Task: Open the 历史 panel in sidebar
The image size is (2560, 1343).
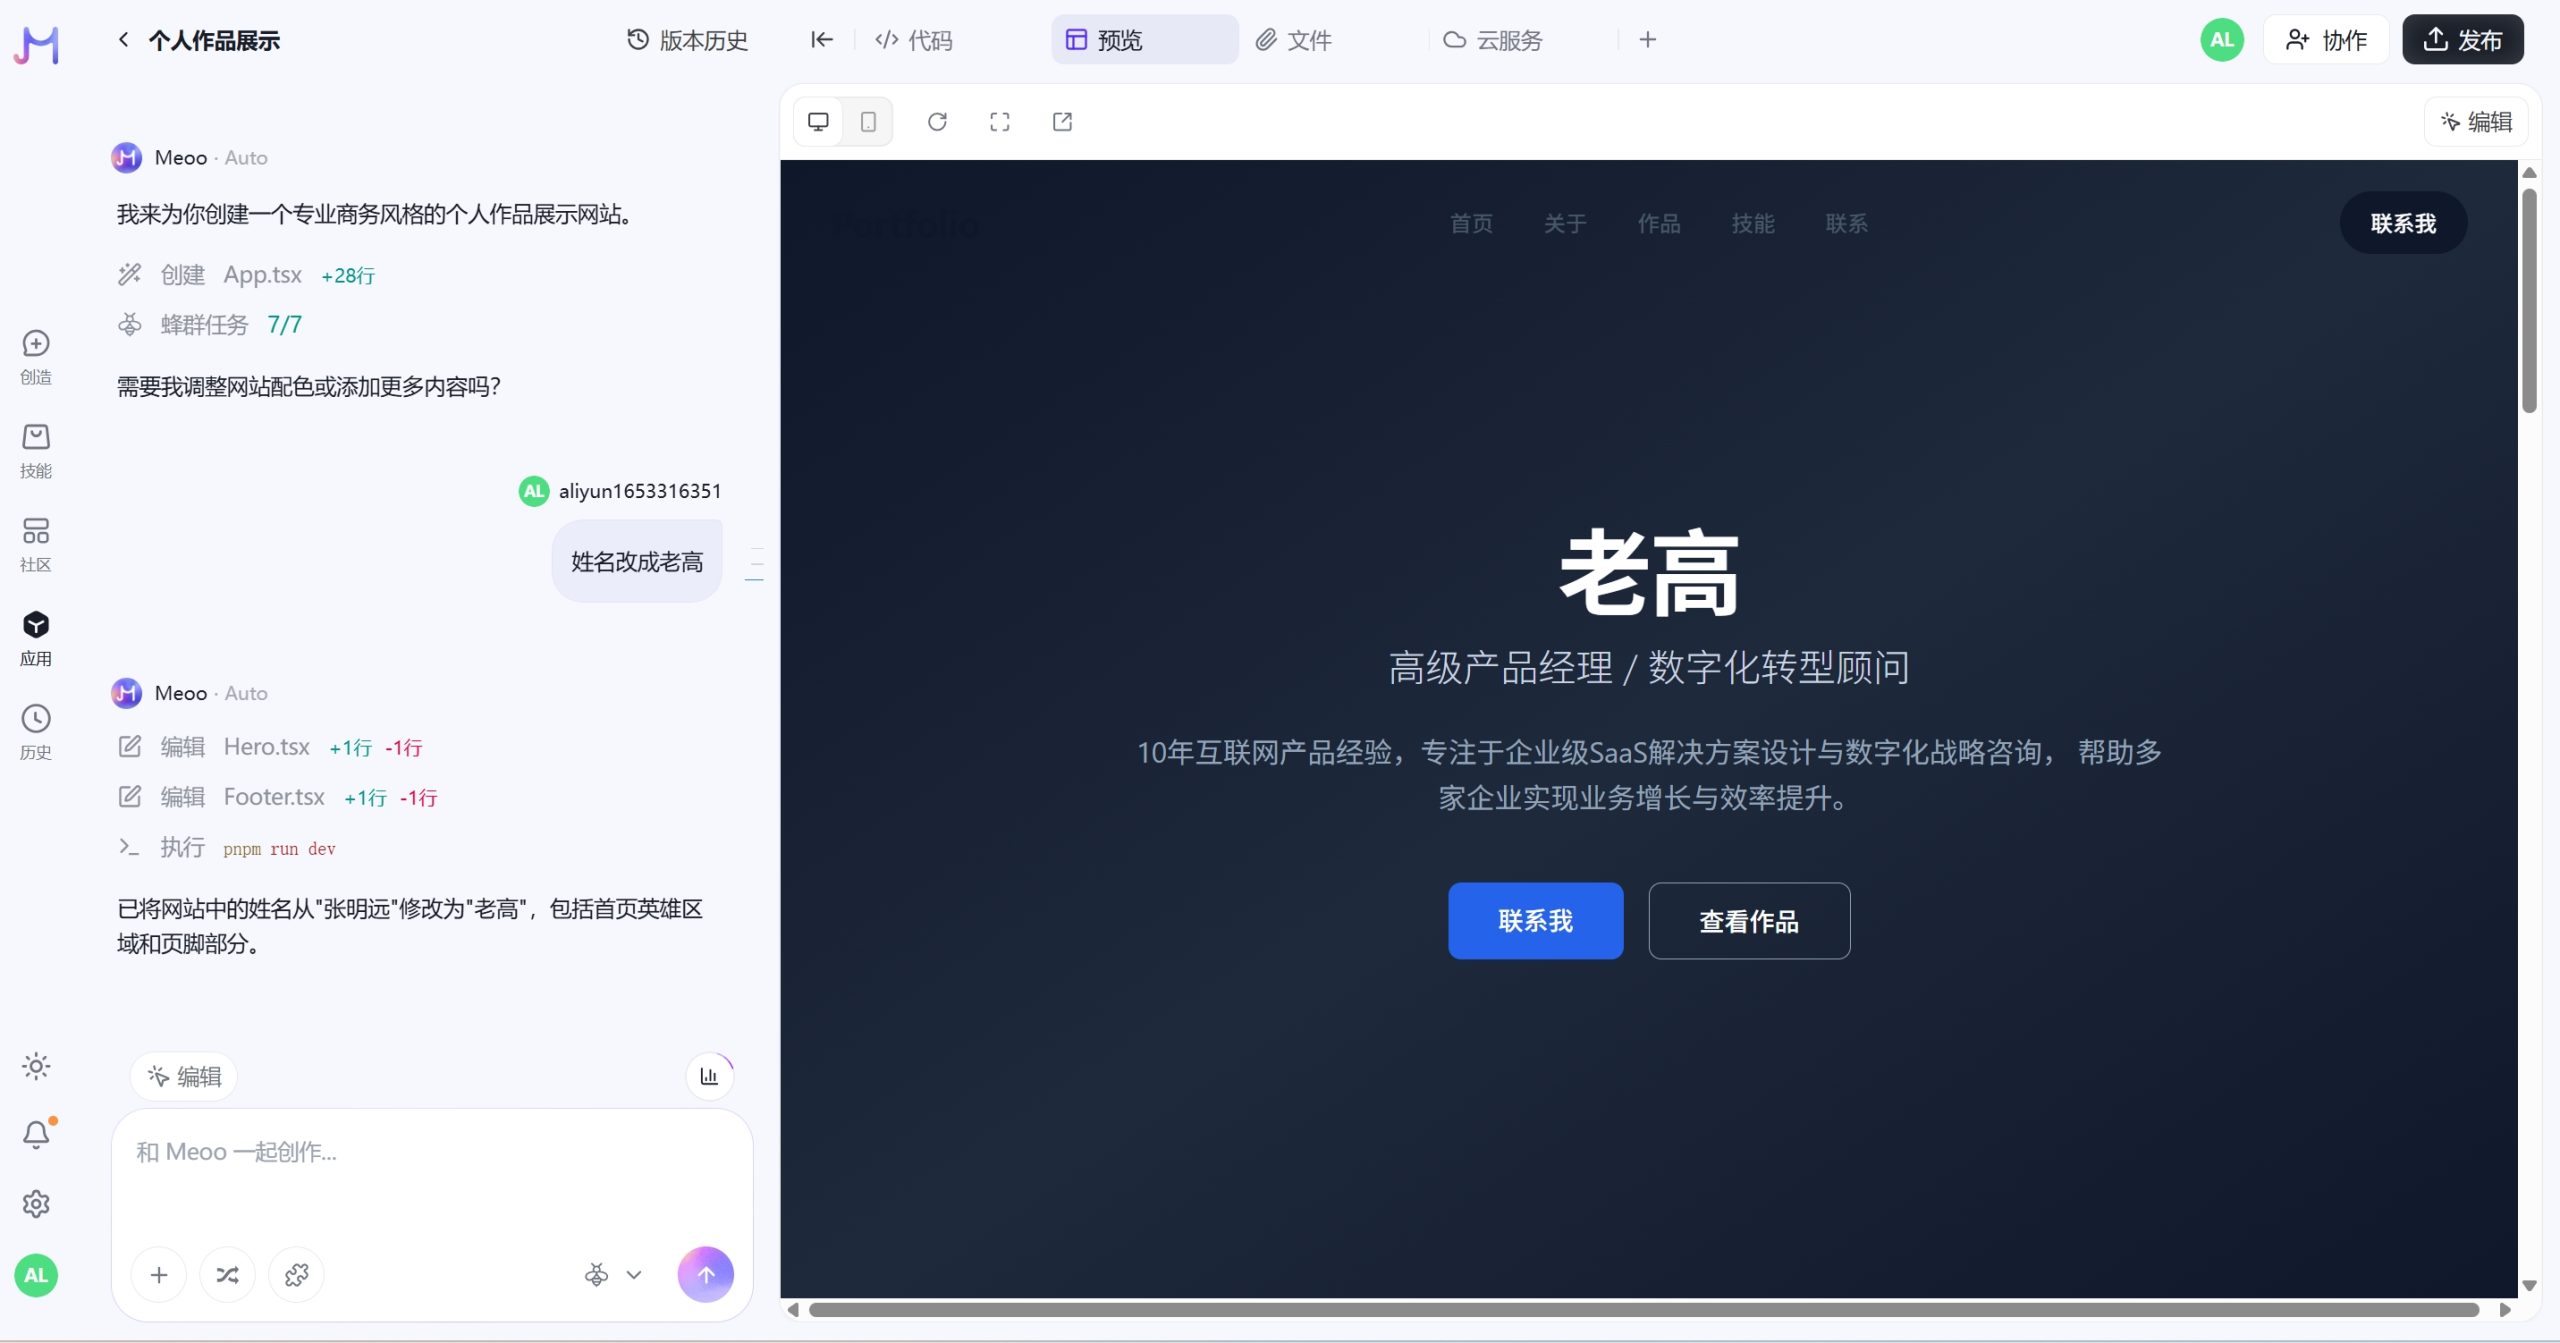Action: click(x=35, y=731)
